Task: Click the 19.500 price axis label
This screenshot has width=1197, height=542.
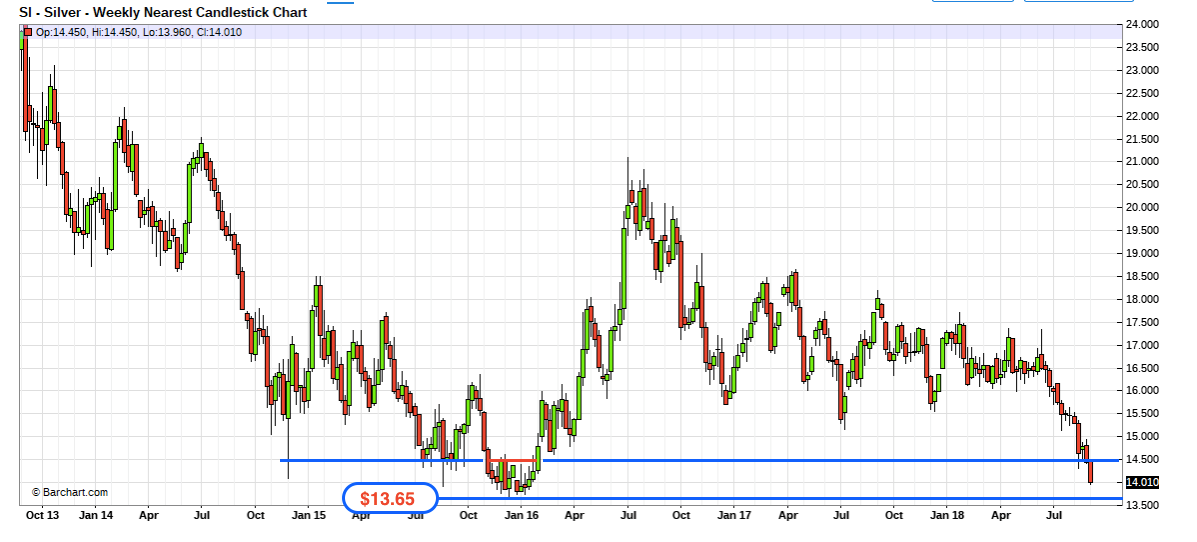Action: point(1143,231)
